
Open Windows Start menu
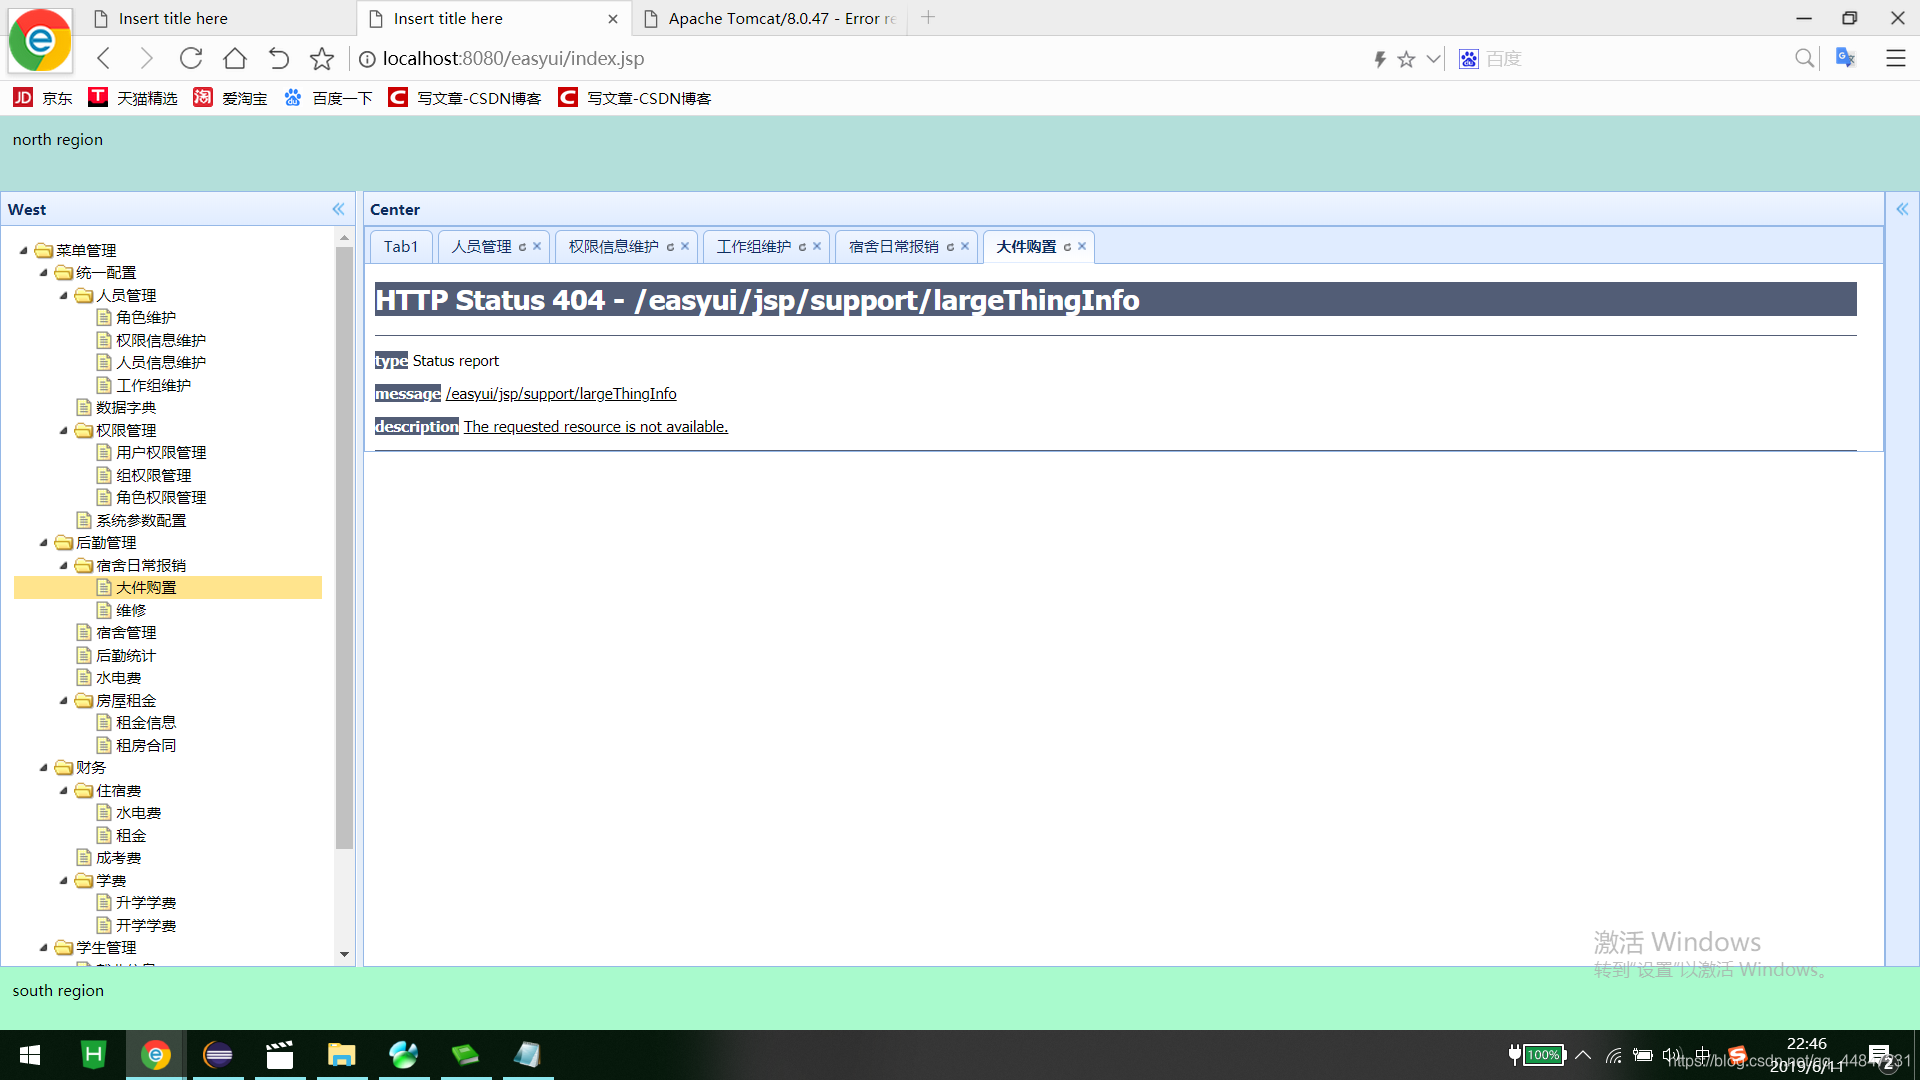coord(30,1055)
